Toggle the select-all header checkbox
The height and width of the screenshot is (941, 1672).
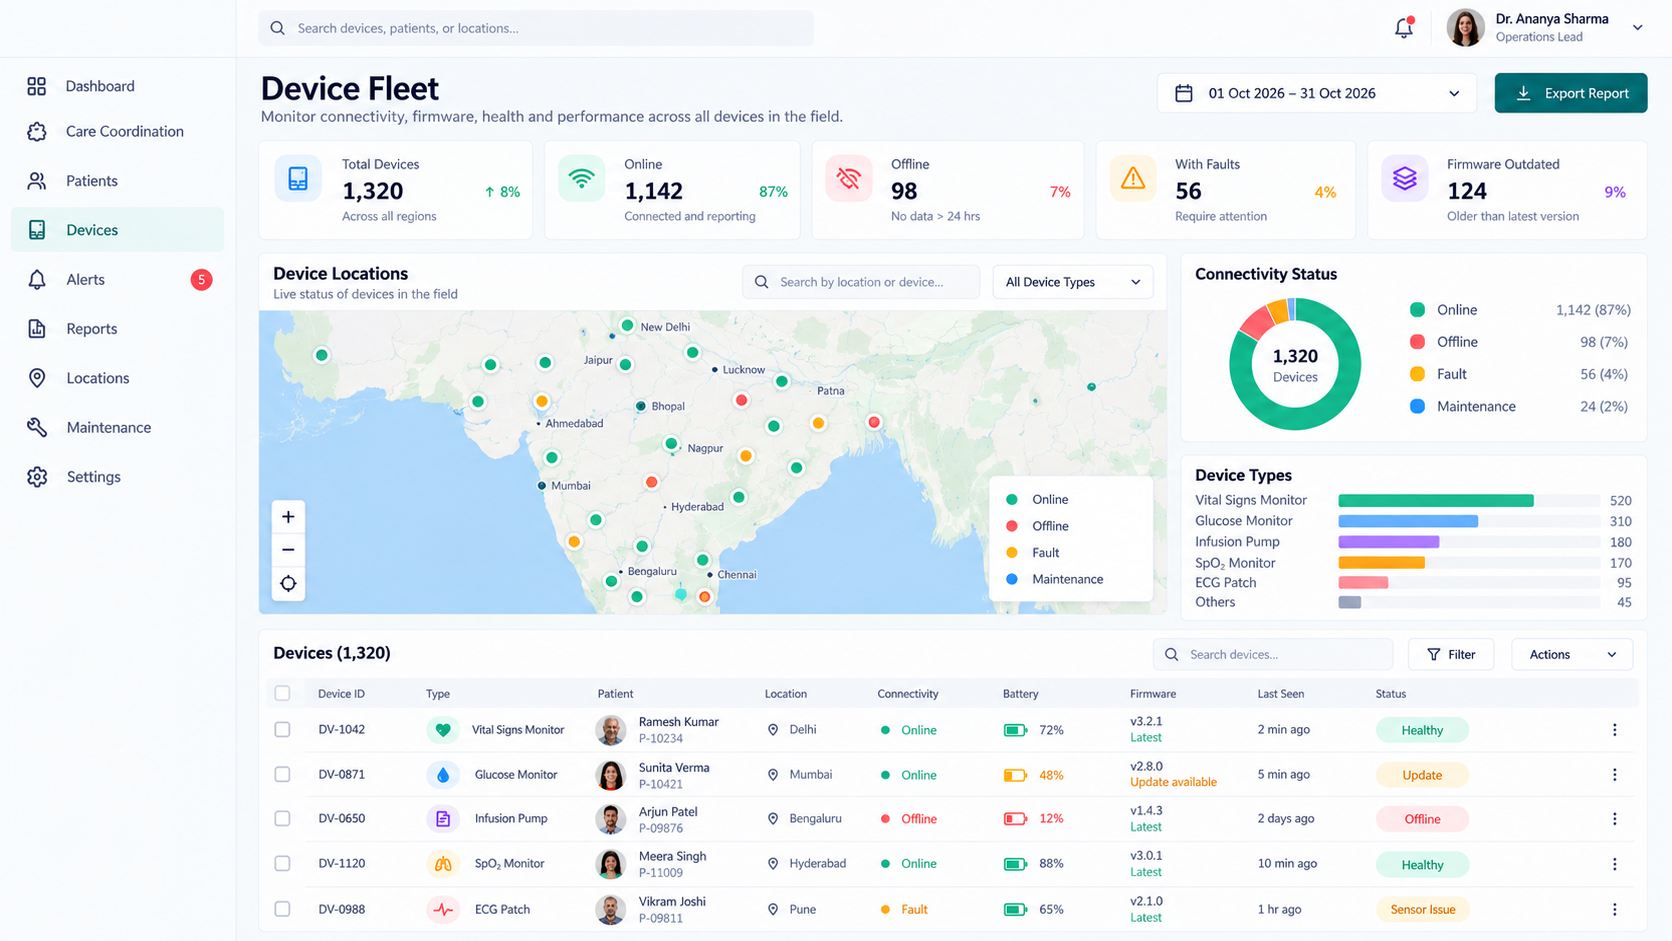[x=282, y=693]
